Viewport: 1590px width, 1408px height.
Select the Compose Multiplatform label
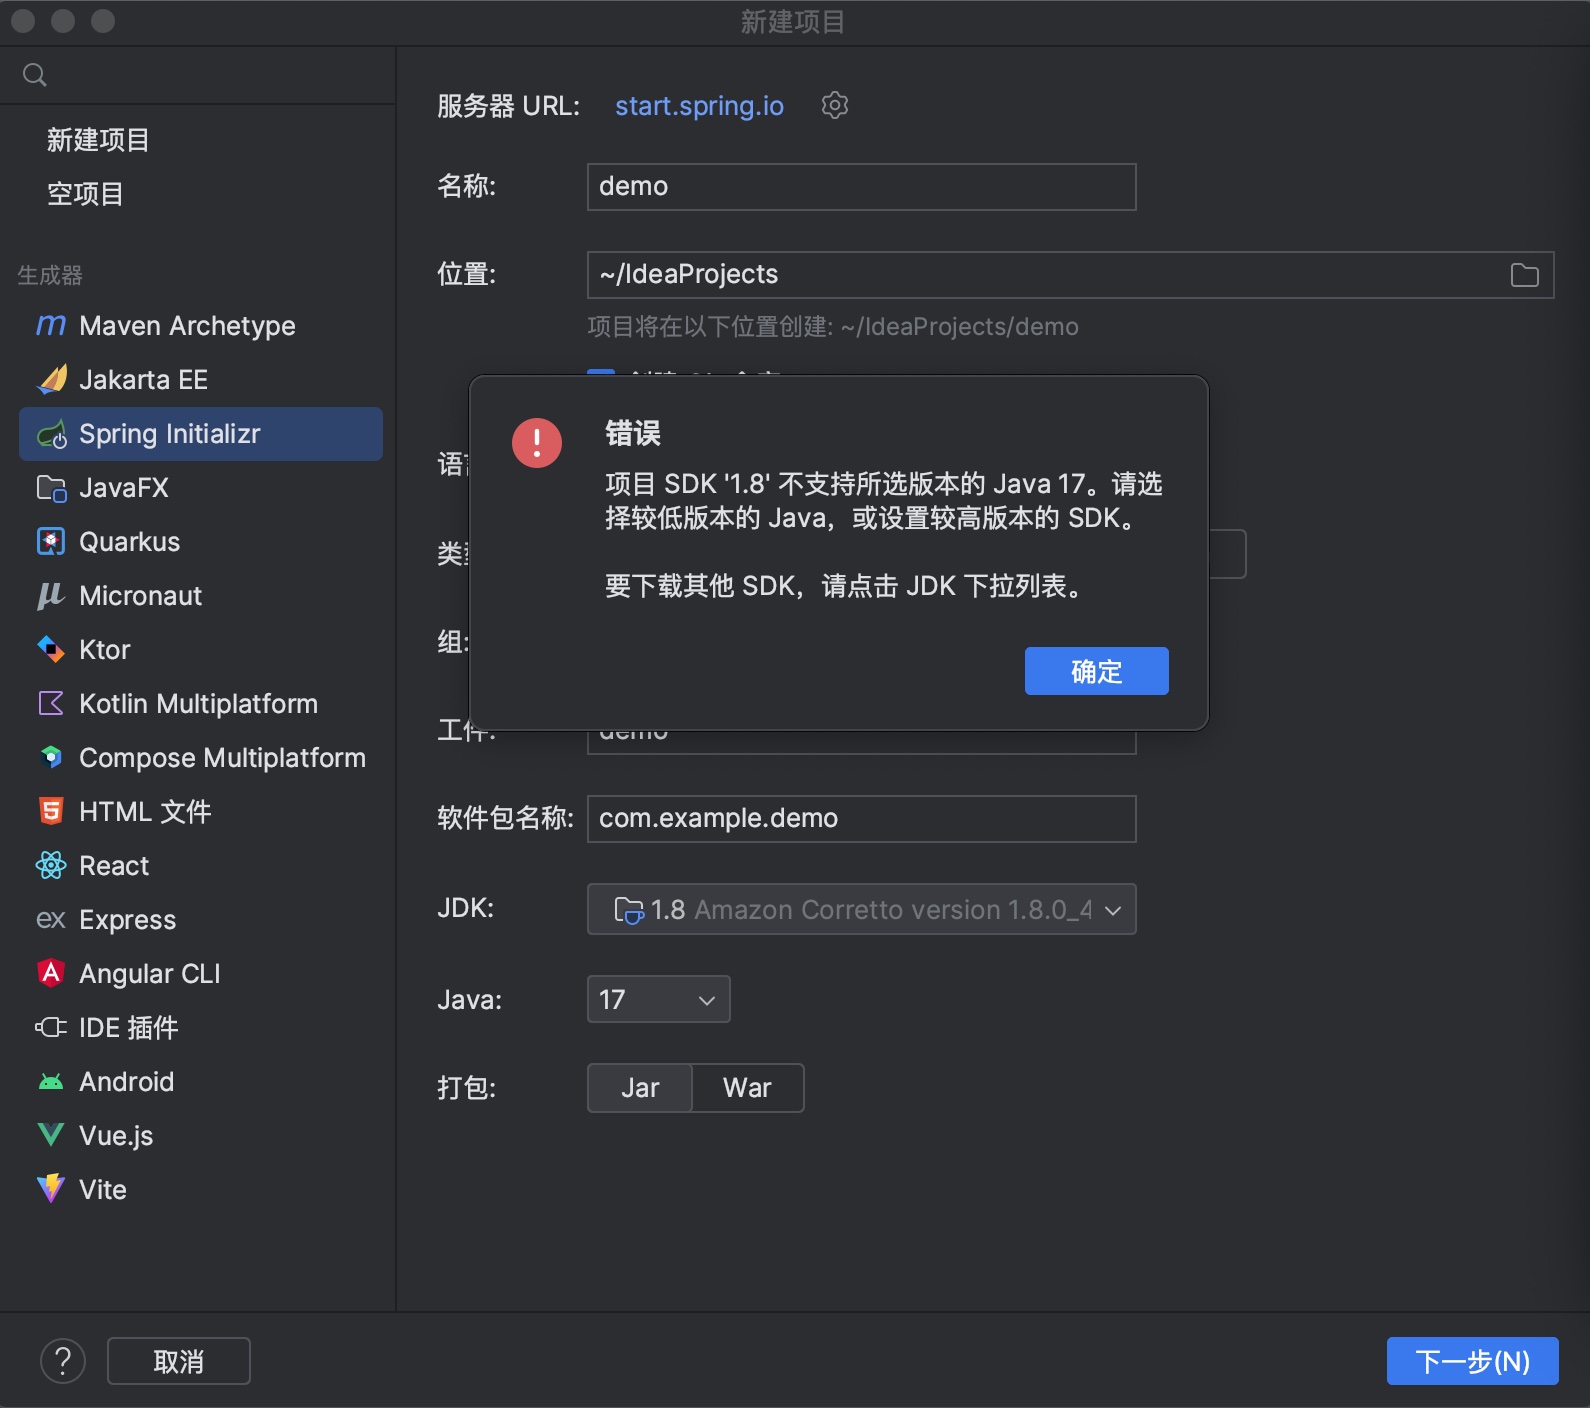coord(223,758)
